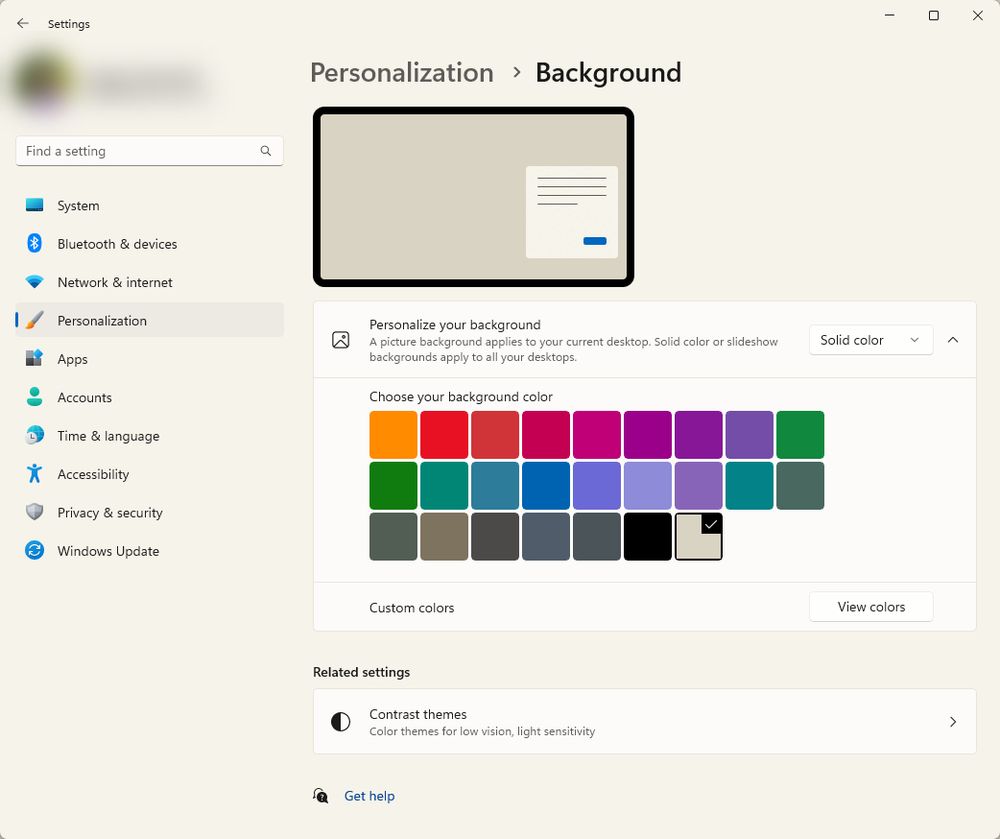Click the Personalization paintbrush icon

34,320
